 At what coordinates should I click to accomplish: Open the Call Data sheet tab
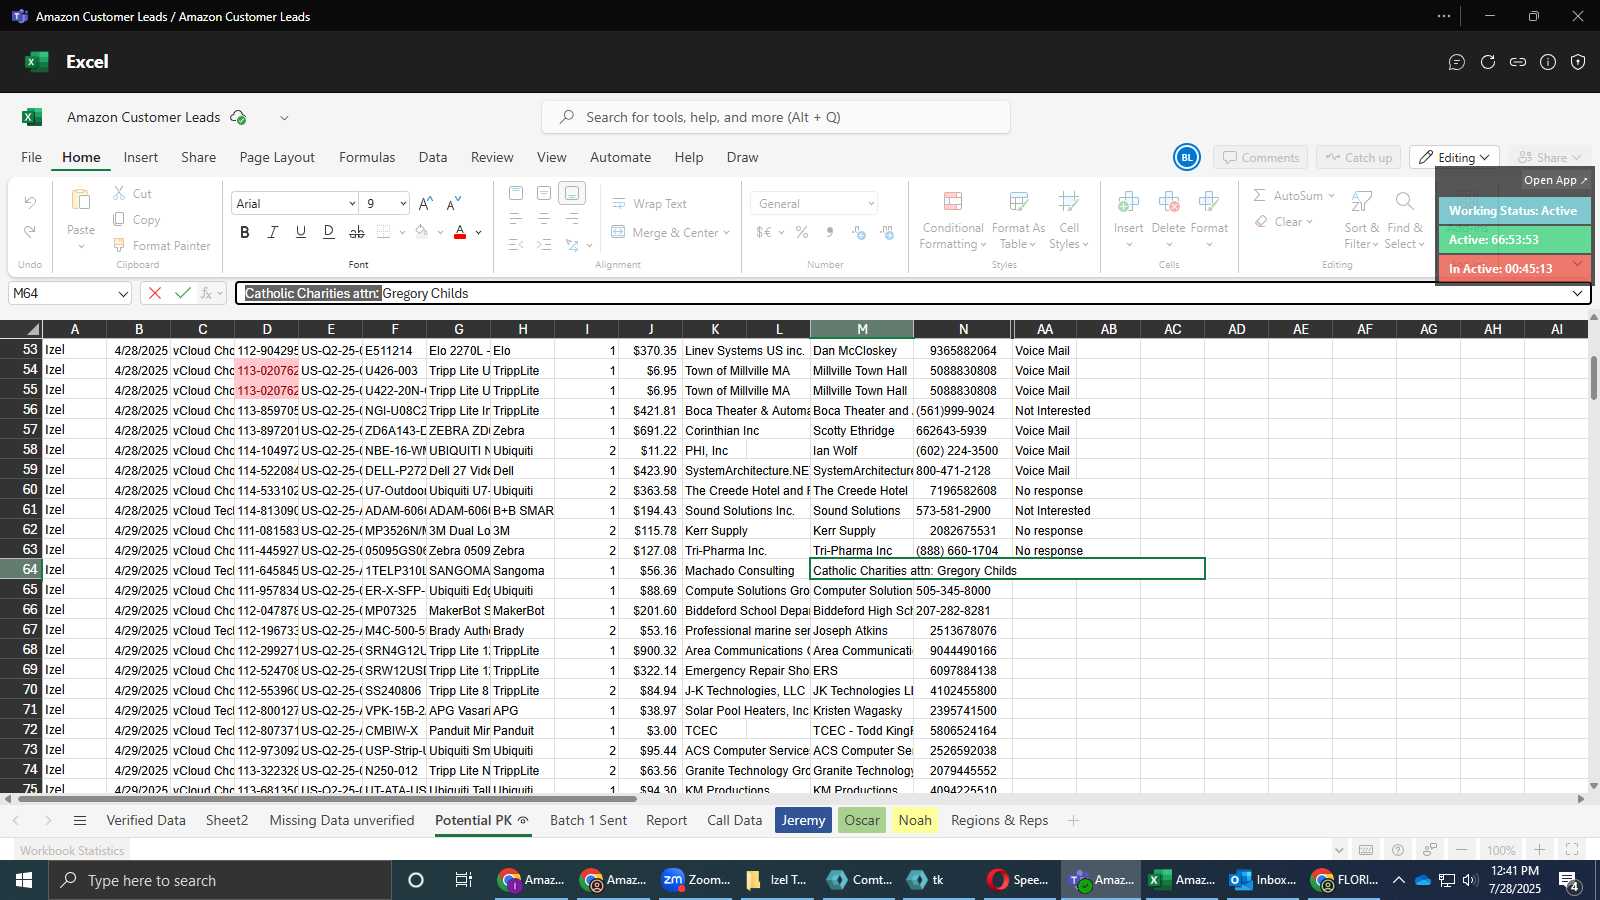click(x=734, y=820)
